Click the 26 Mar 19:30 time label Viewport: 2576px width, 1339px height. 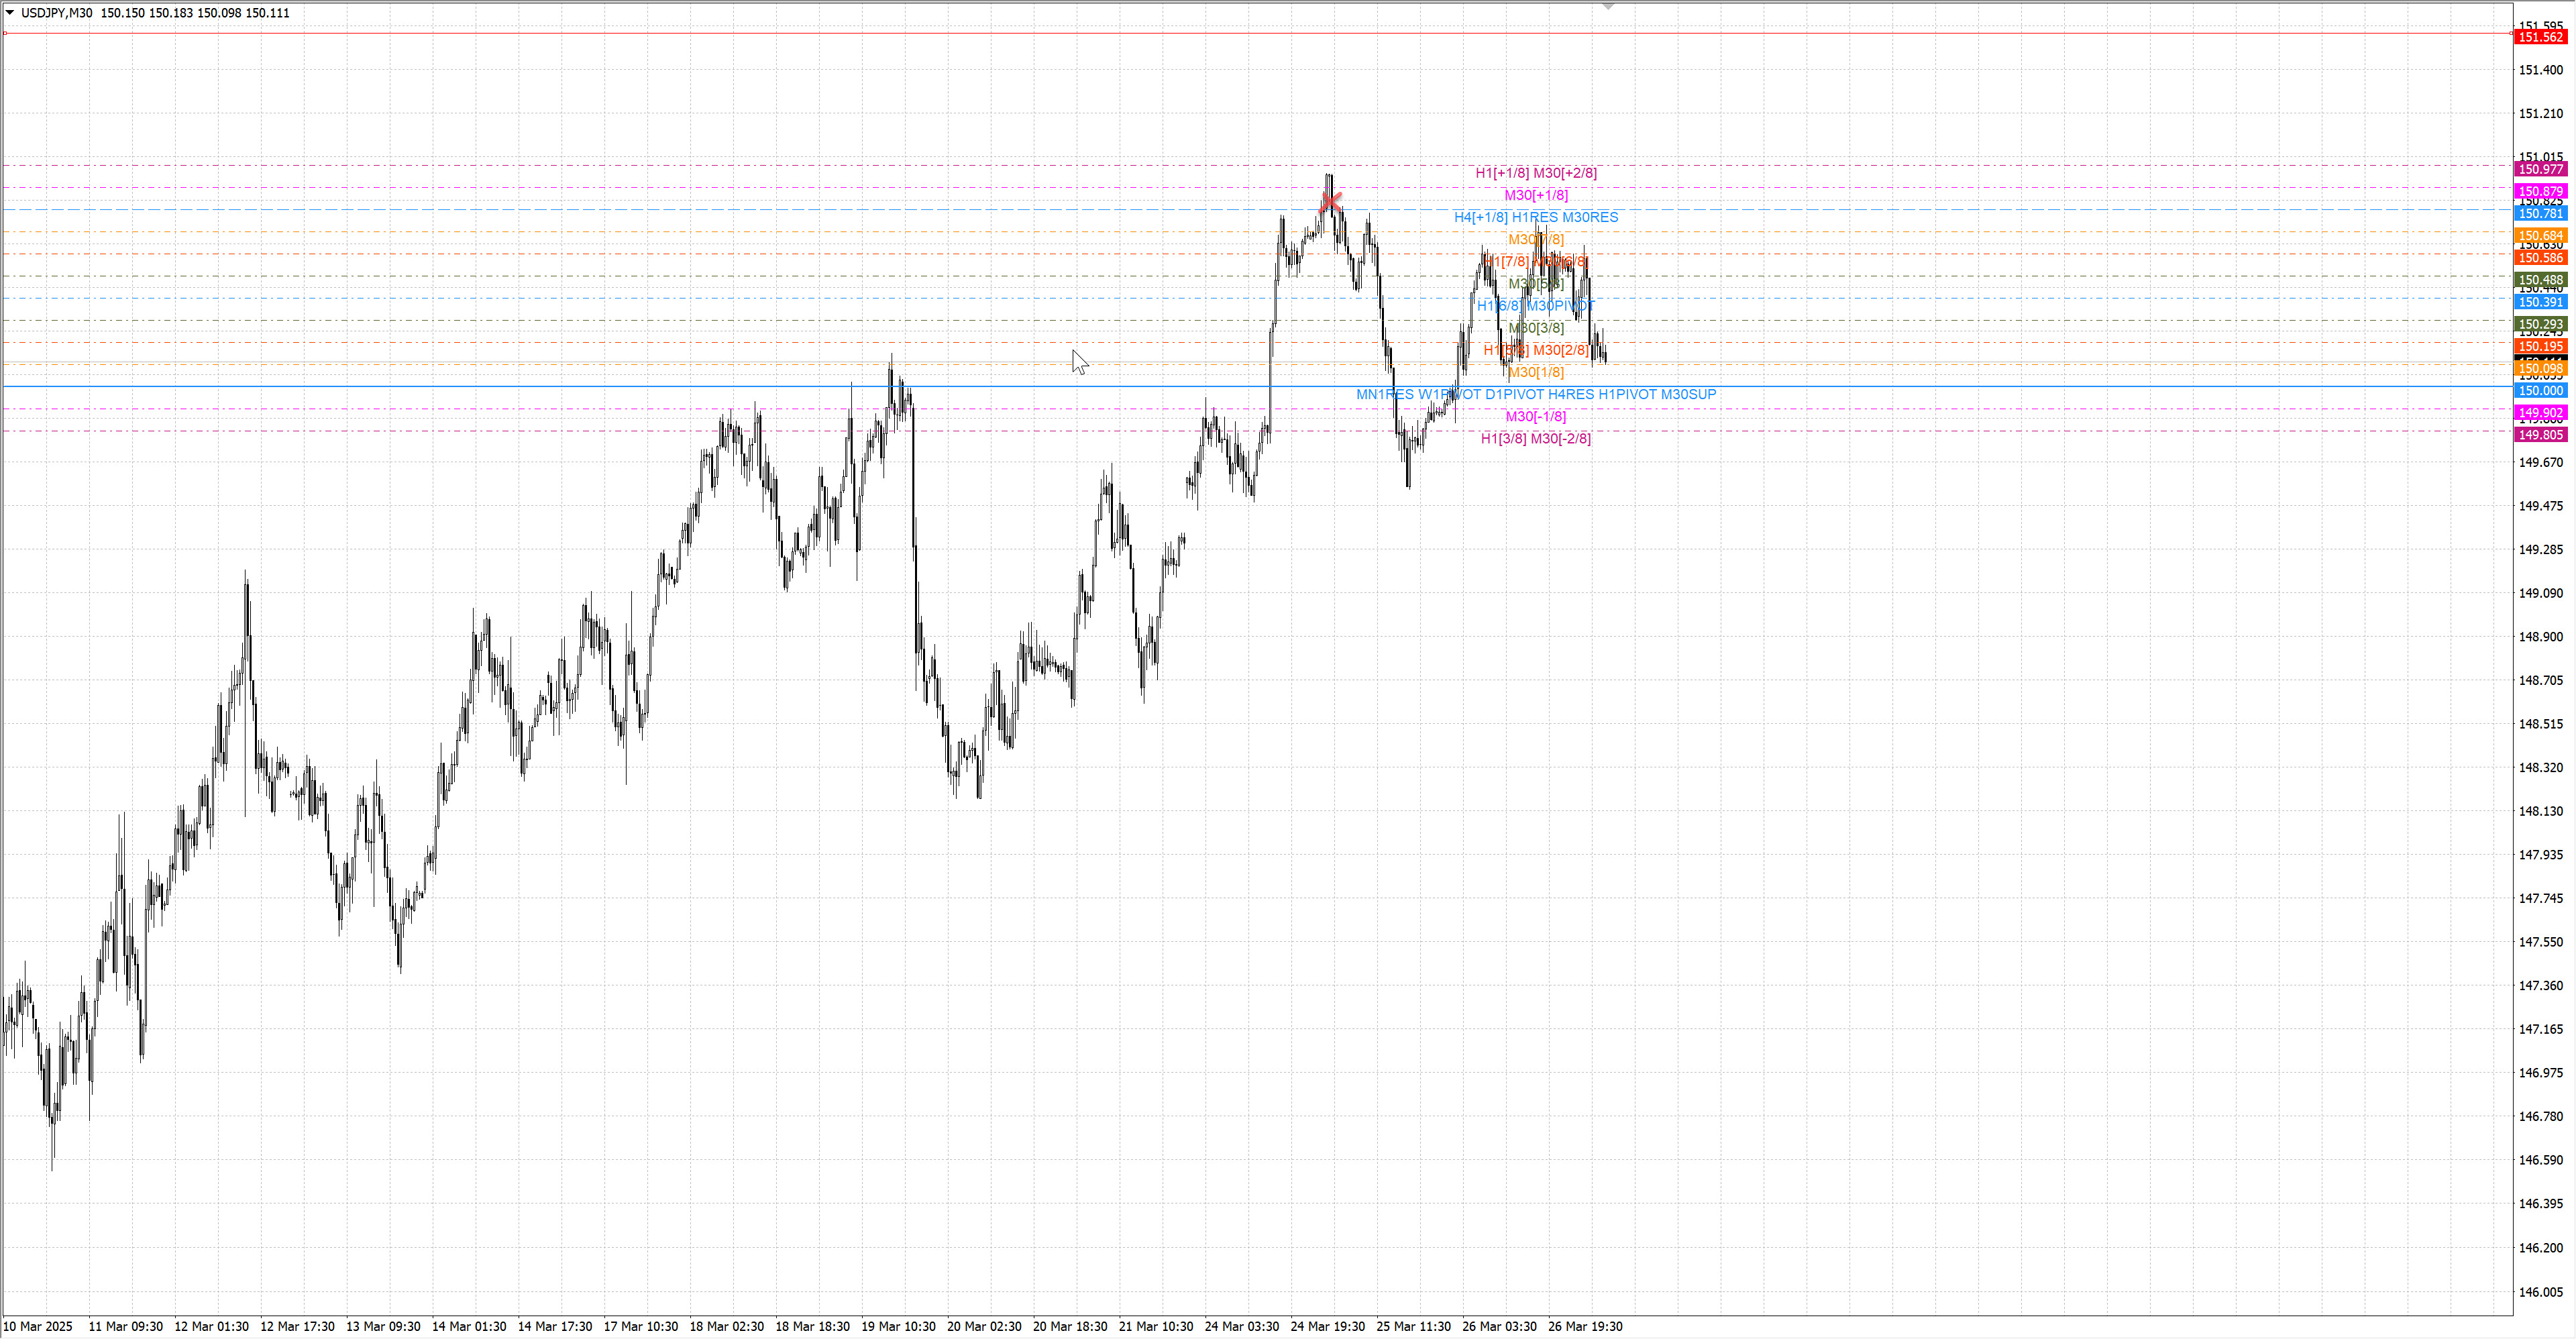tap(1585, 1326)
